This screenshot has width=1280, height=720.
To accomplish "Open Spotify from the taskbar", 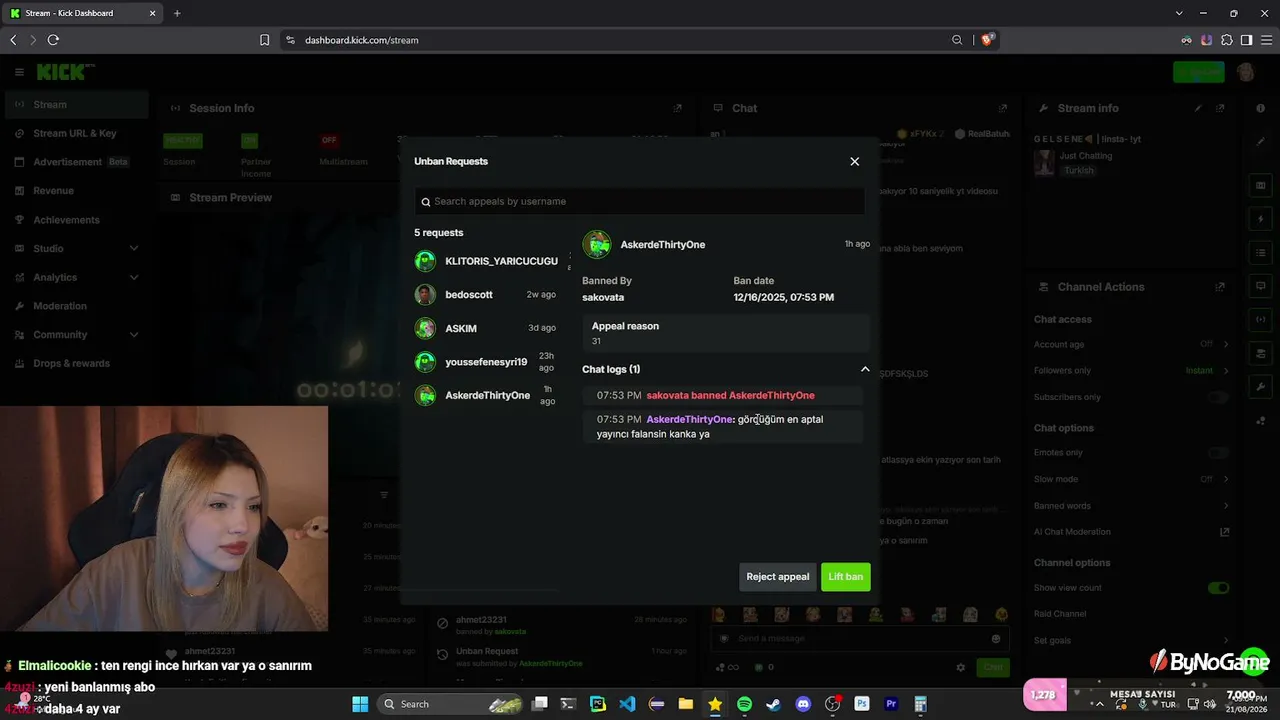I will (x=744, y=704).
